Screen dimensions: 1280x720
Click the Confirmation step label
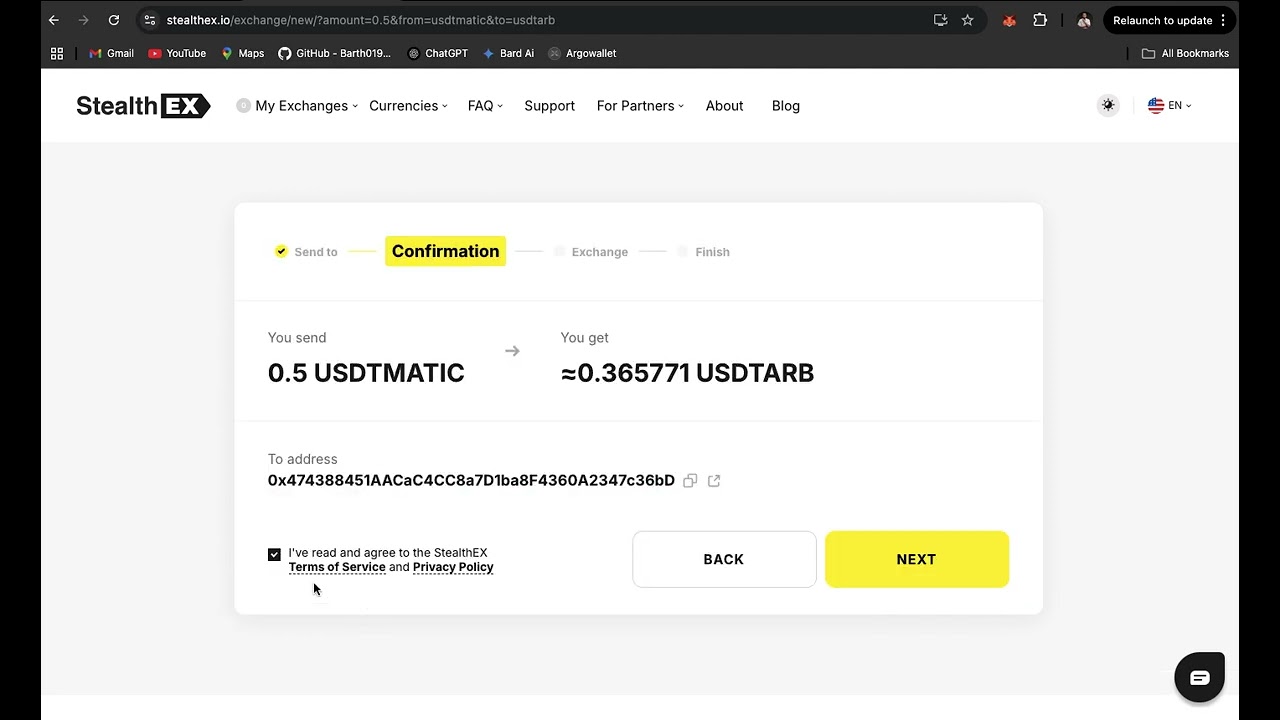(x=445, y=251)
